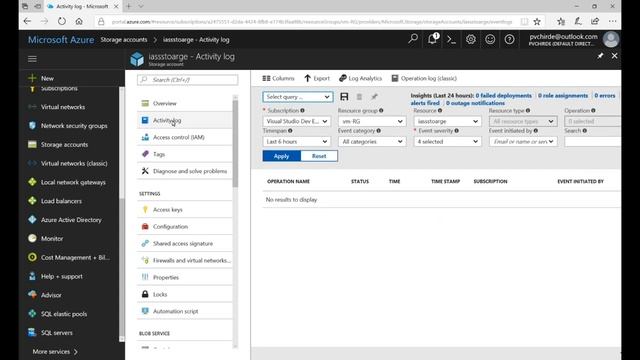Click the resource menu search box
Viewport: 640px width, 360px height.
pyautogui.click(x=188, y=80)
